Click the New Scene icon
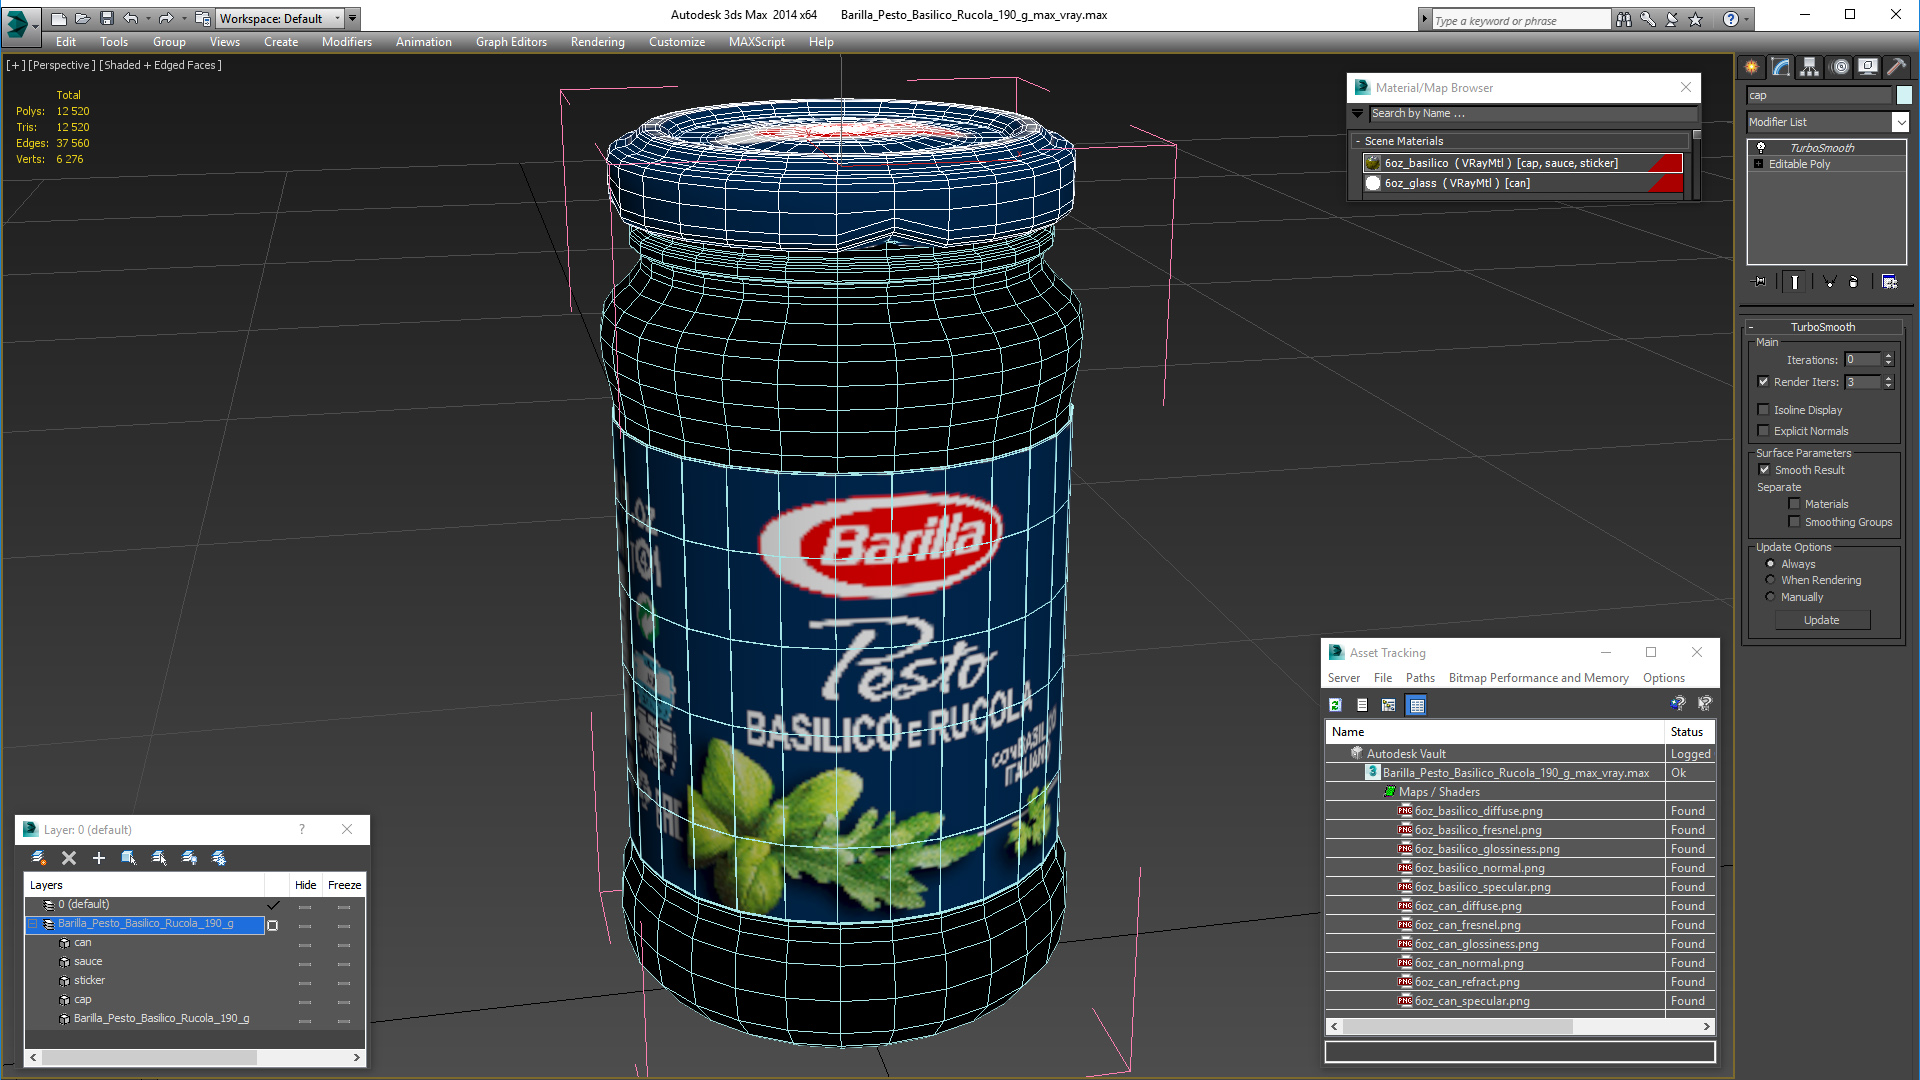The width and height of the screenshot is (1920, 1080). coord(58,18)
